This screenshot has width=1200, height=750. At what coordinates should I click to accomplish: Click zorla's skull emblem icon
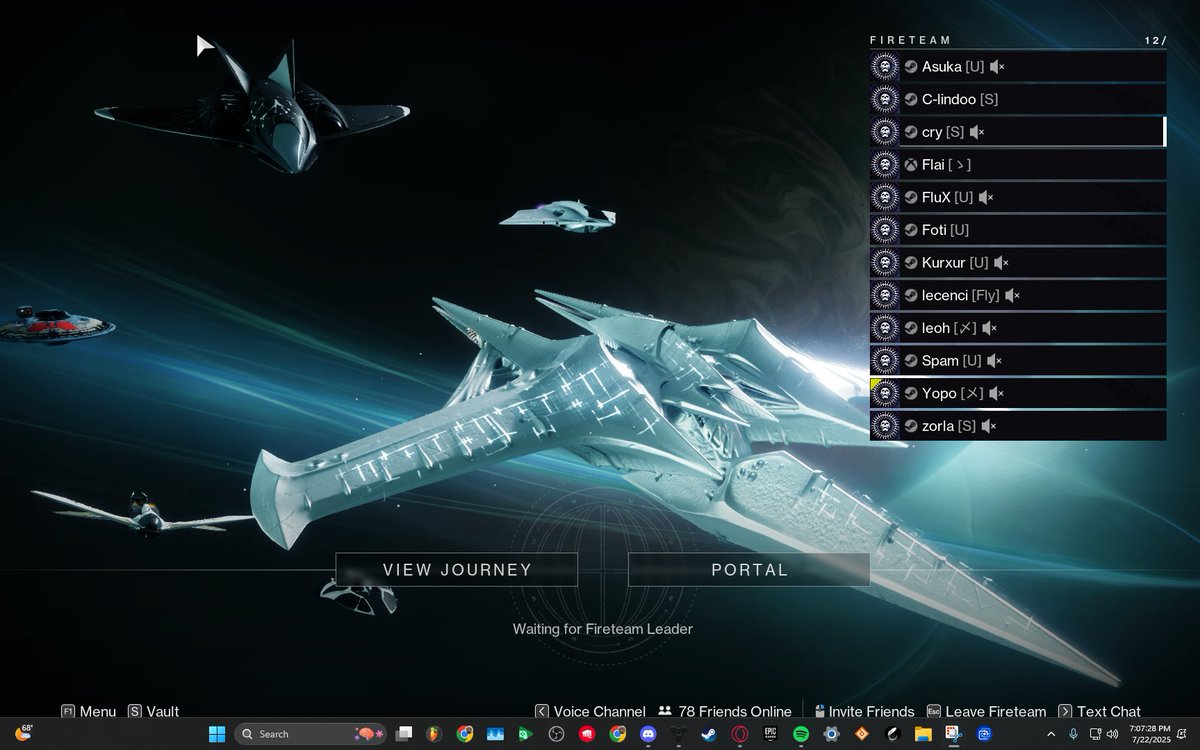tap(883, 426)
